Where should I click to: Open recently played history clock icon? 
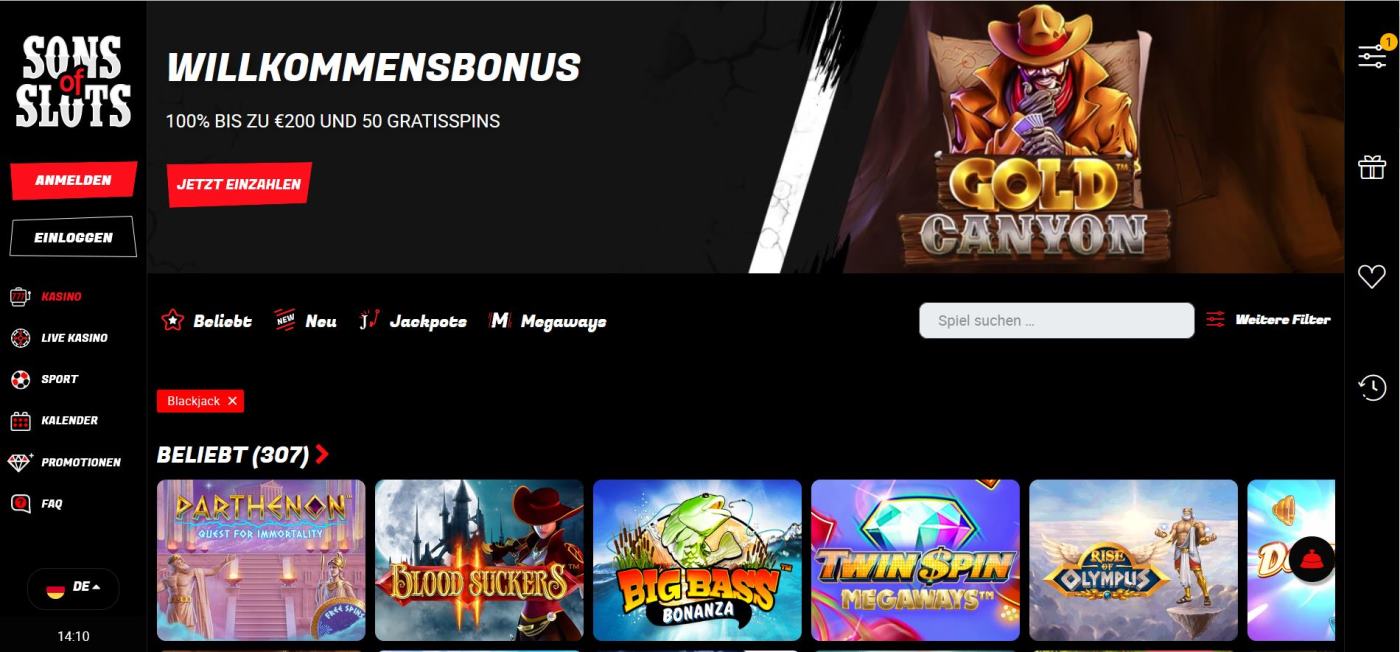(x=1372, y=387)
